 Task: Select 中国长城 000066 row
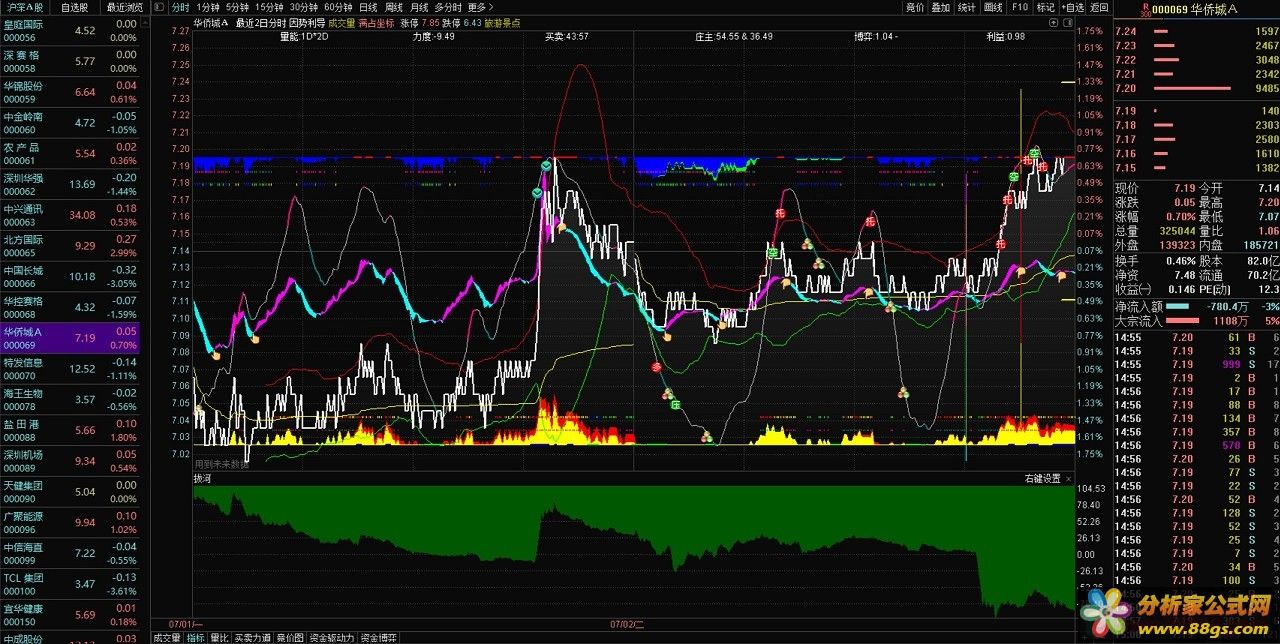(x=70, y=276)
